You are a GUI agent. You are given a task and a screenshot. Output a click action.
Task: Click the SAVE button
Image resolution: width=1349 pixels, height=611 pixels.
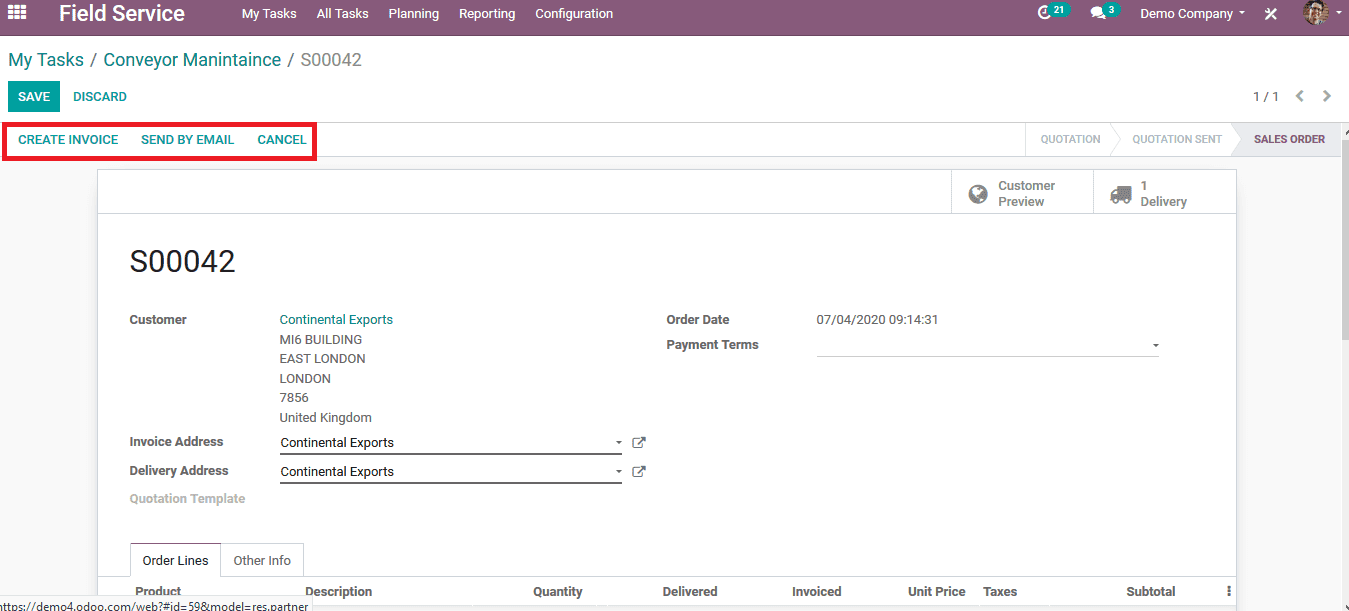tap(34, 97)
